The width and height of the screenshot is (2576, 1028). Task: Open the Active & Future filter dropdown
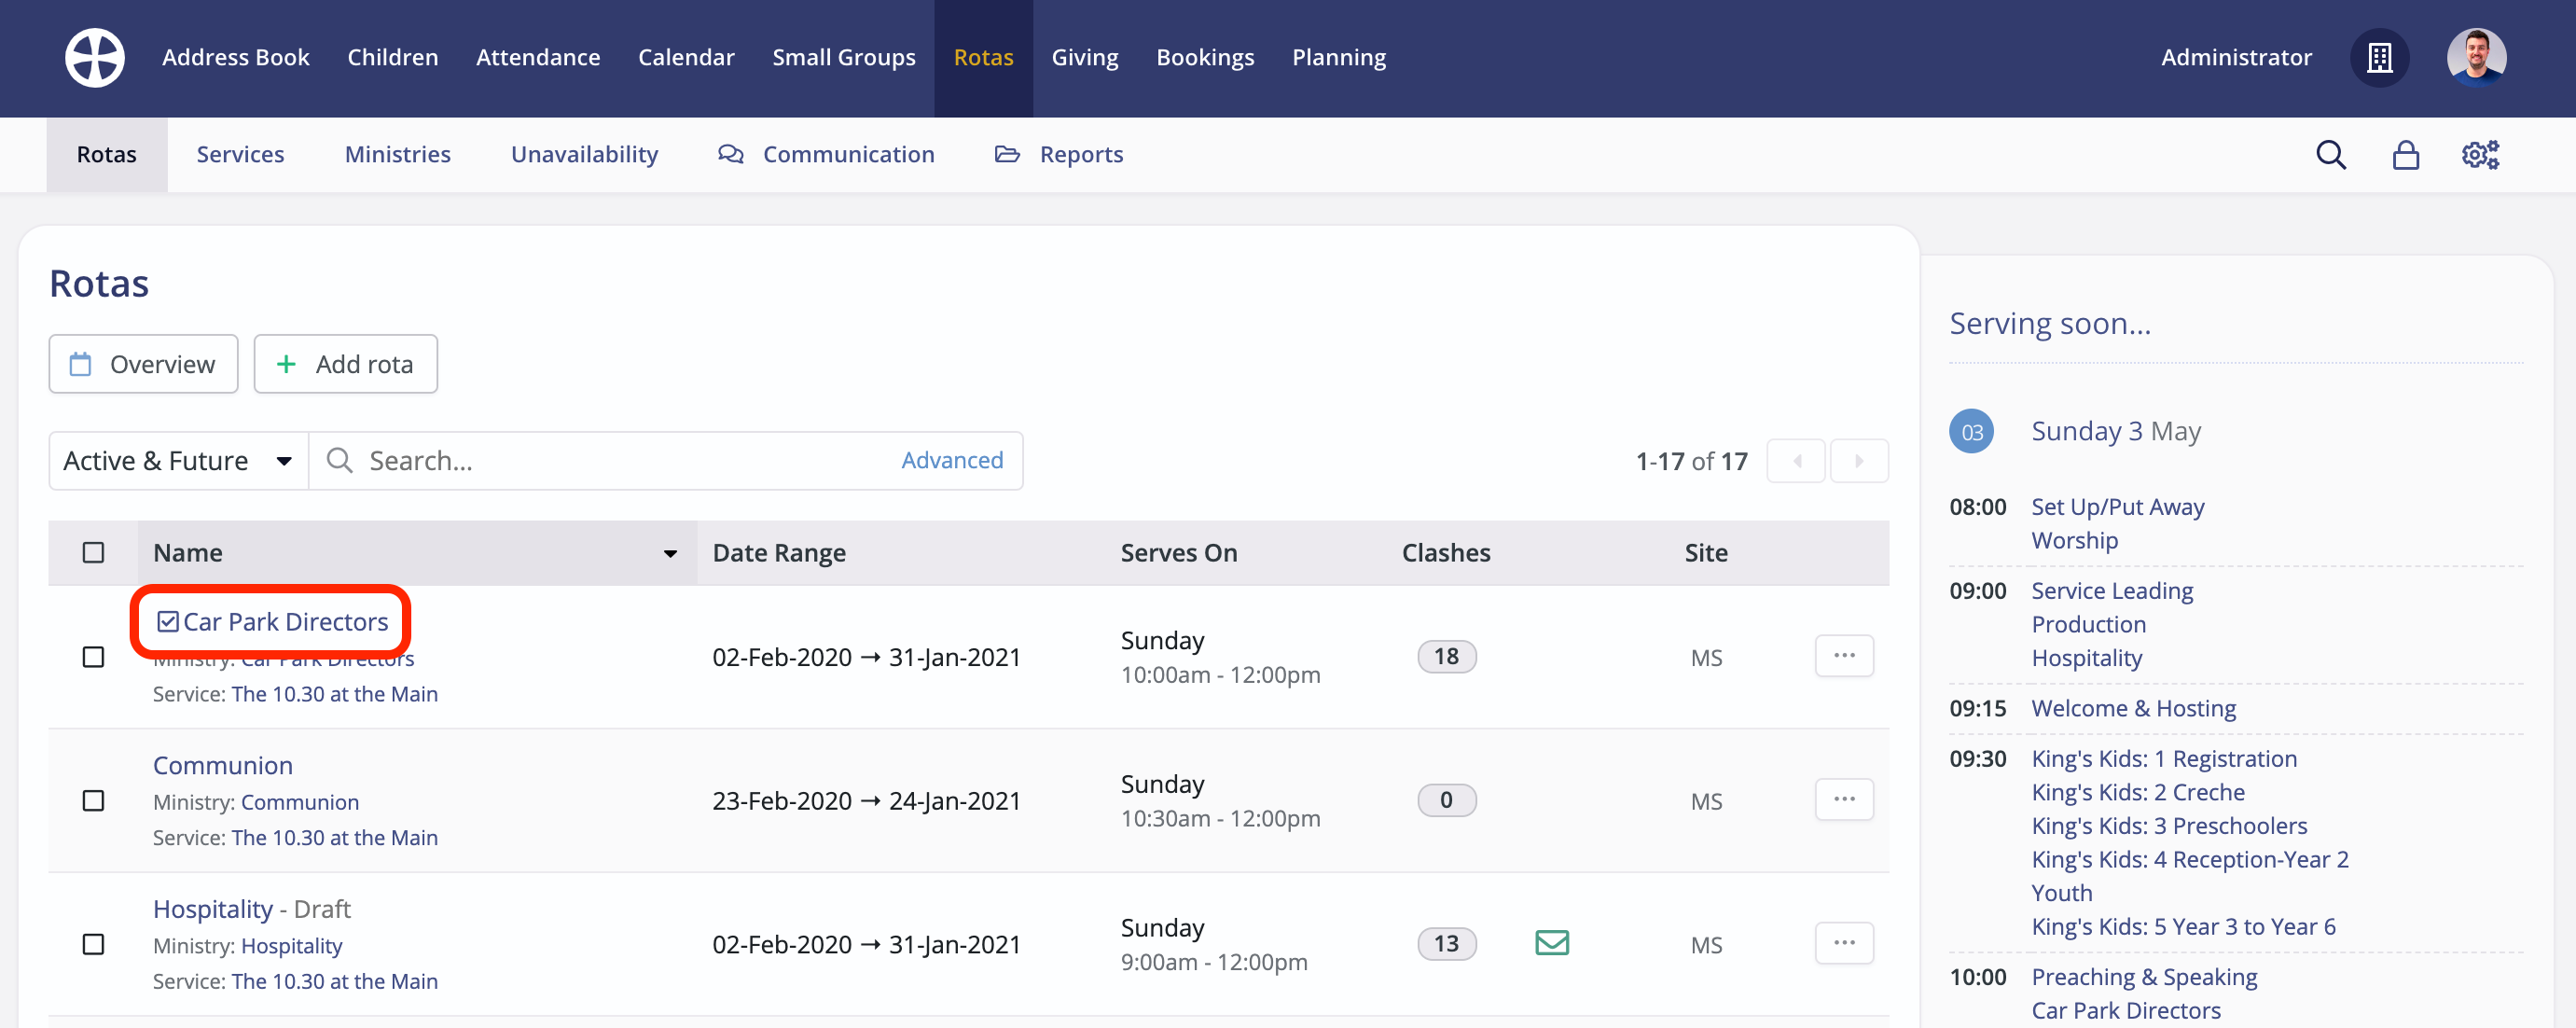click(177, 460)
